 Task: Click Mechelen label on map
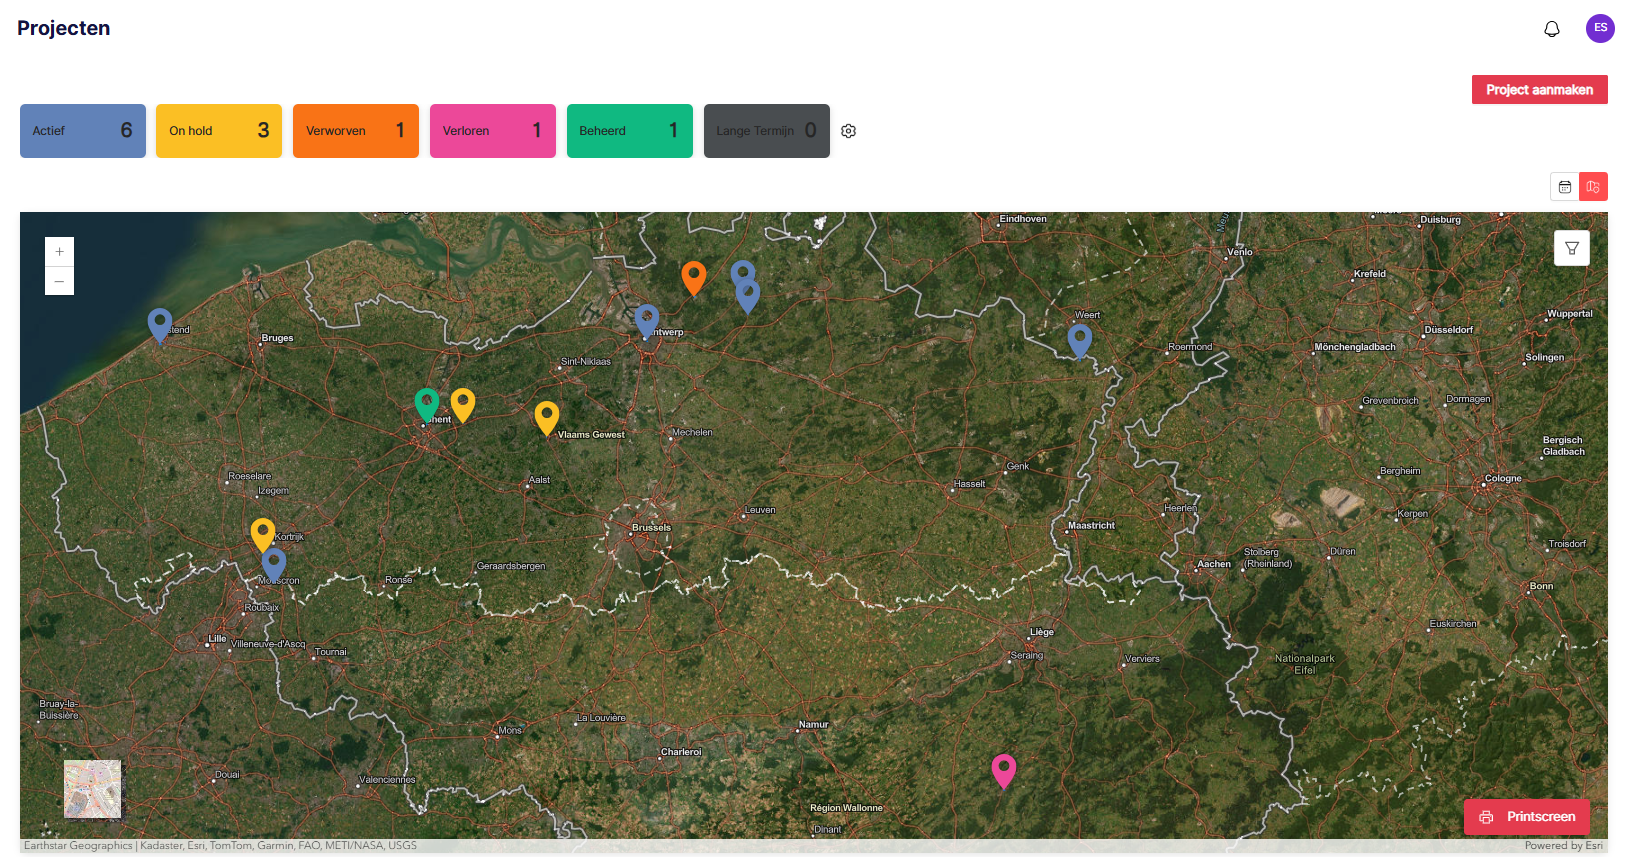pyautogui.click(x=692, y=433)
